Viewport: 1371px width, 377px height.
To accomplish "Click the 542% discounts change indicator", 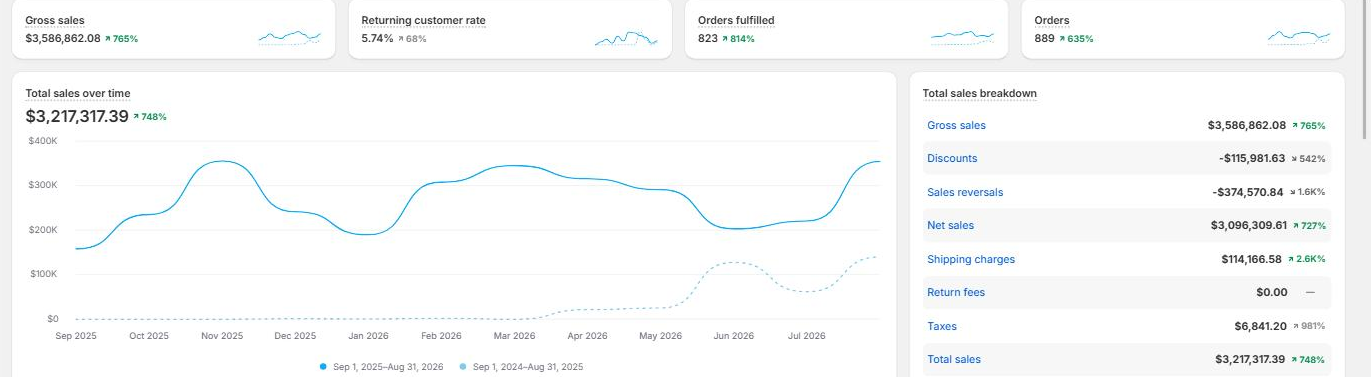I will [x=1308, y=158].
